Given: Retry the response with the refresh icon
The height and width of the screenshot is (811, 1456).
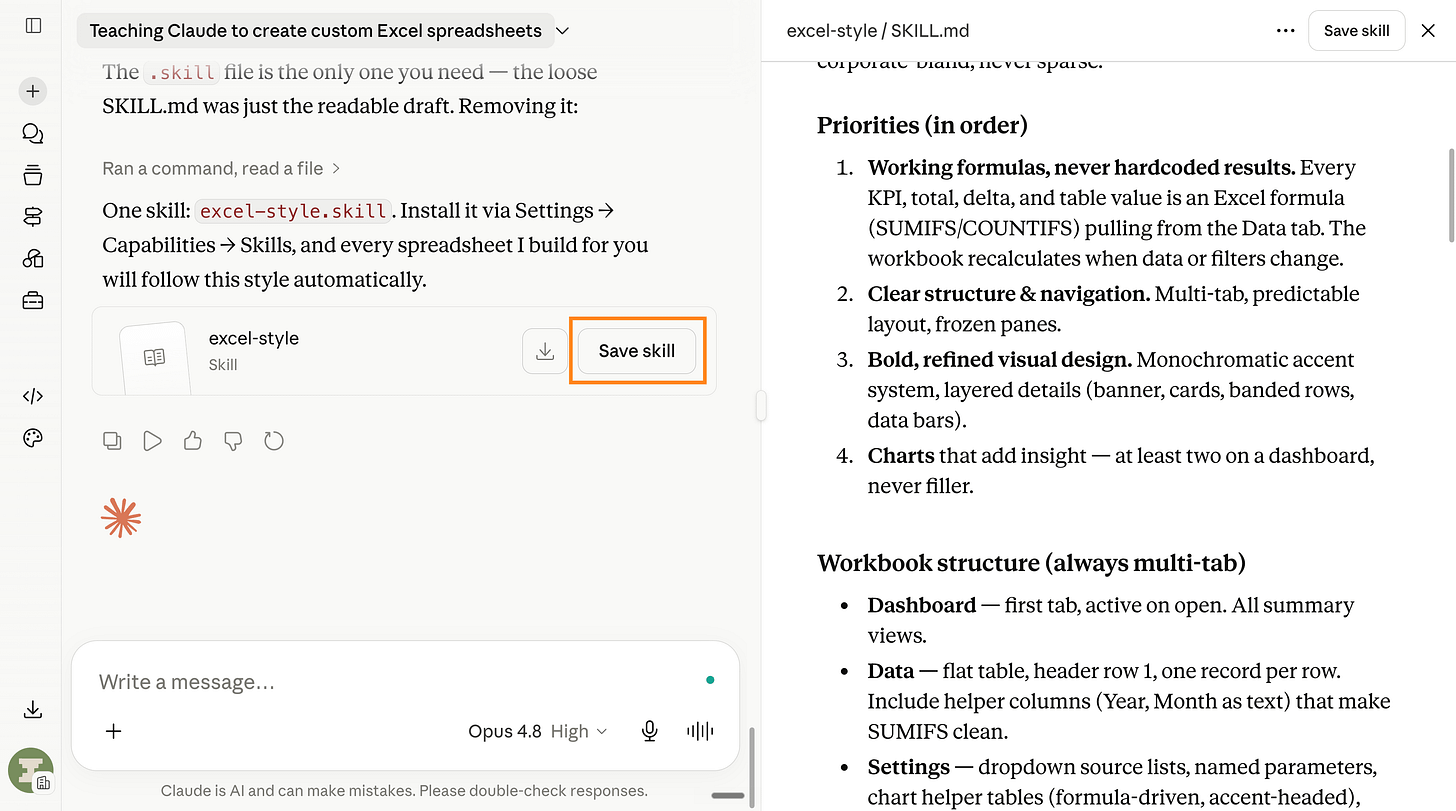Looking at the screenshot, I should (x=274, y=441).
